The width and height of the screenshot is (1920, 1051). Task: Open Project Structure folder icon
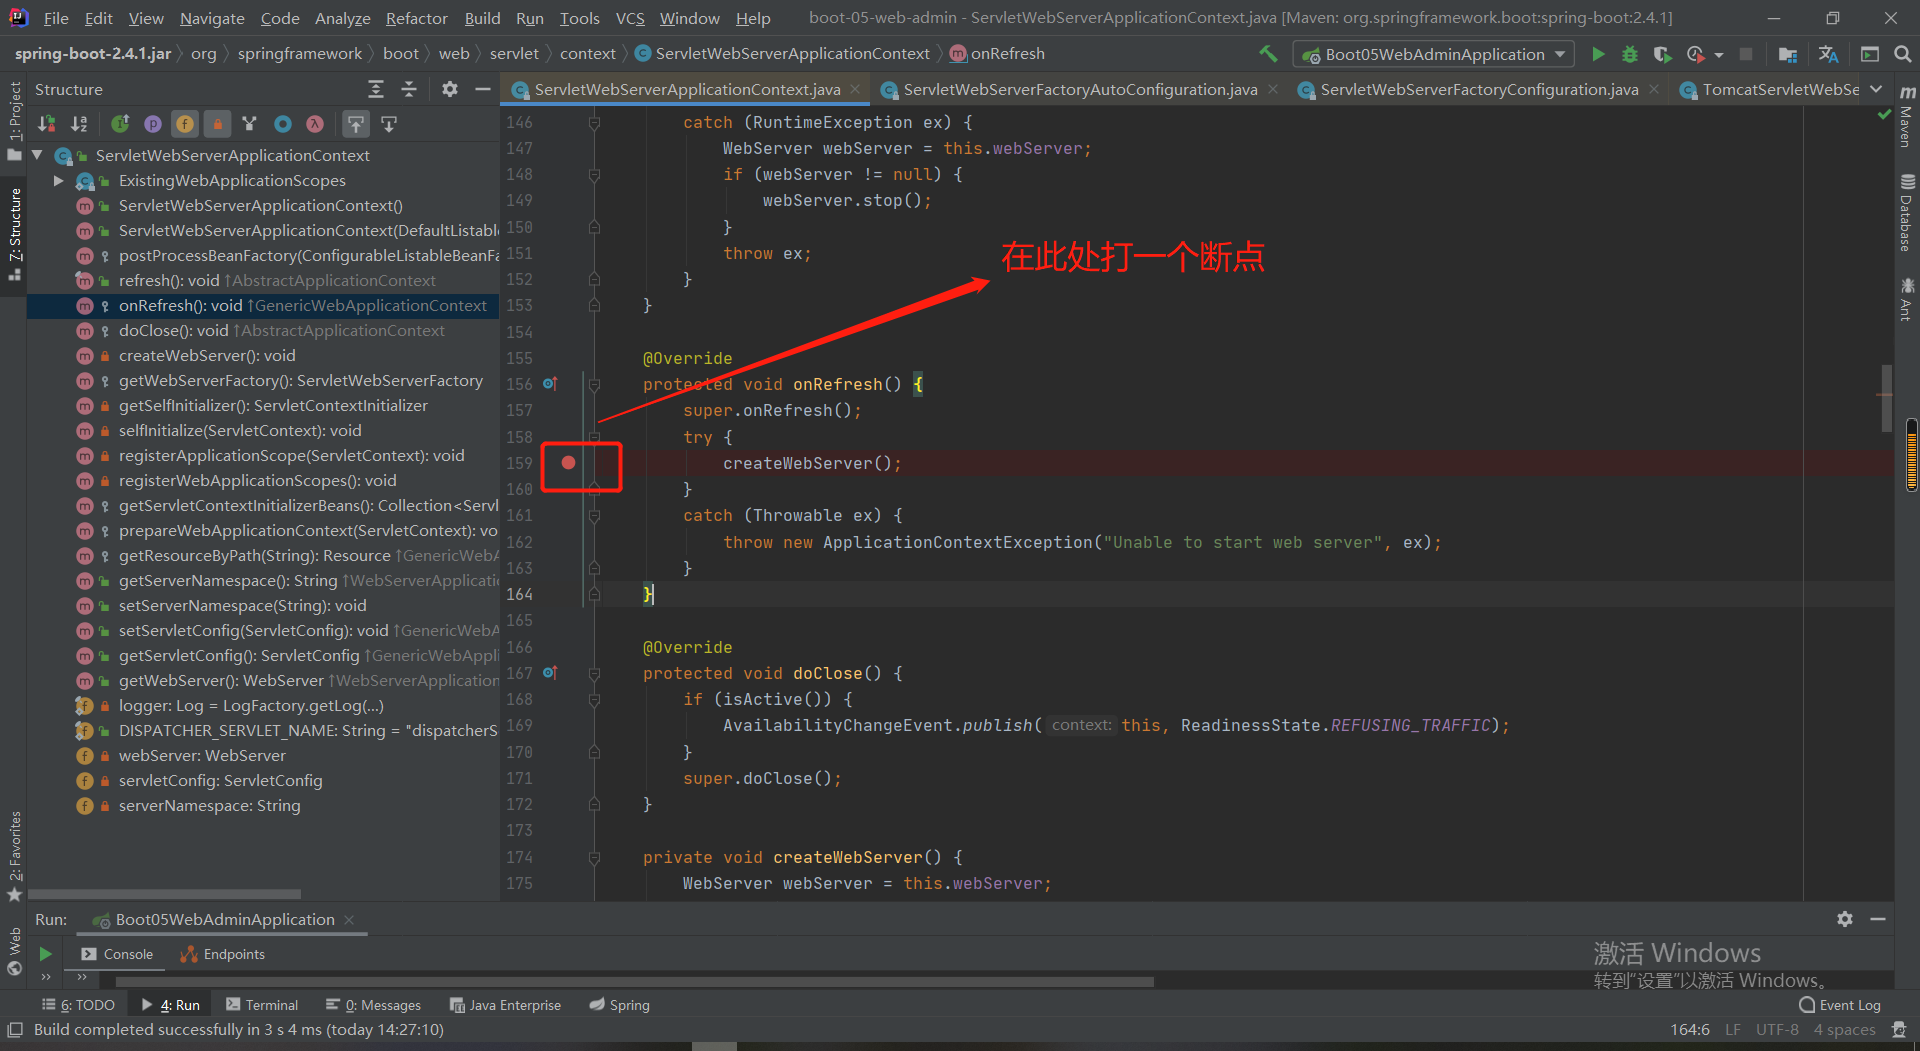click(1788, 54)
